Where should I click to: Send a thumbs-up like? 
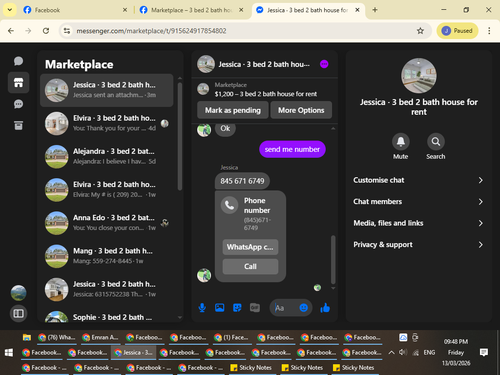click(x=325, y=308)
